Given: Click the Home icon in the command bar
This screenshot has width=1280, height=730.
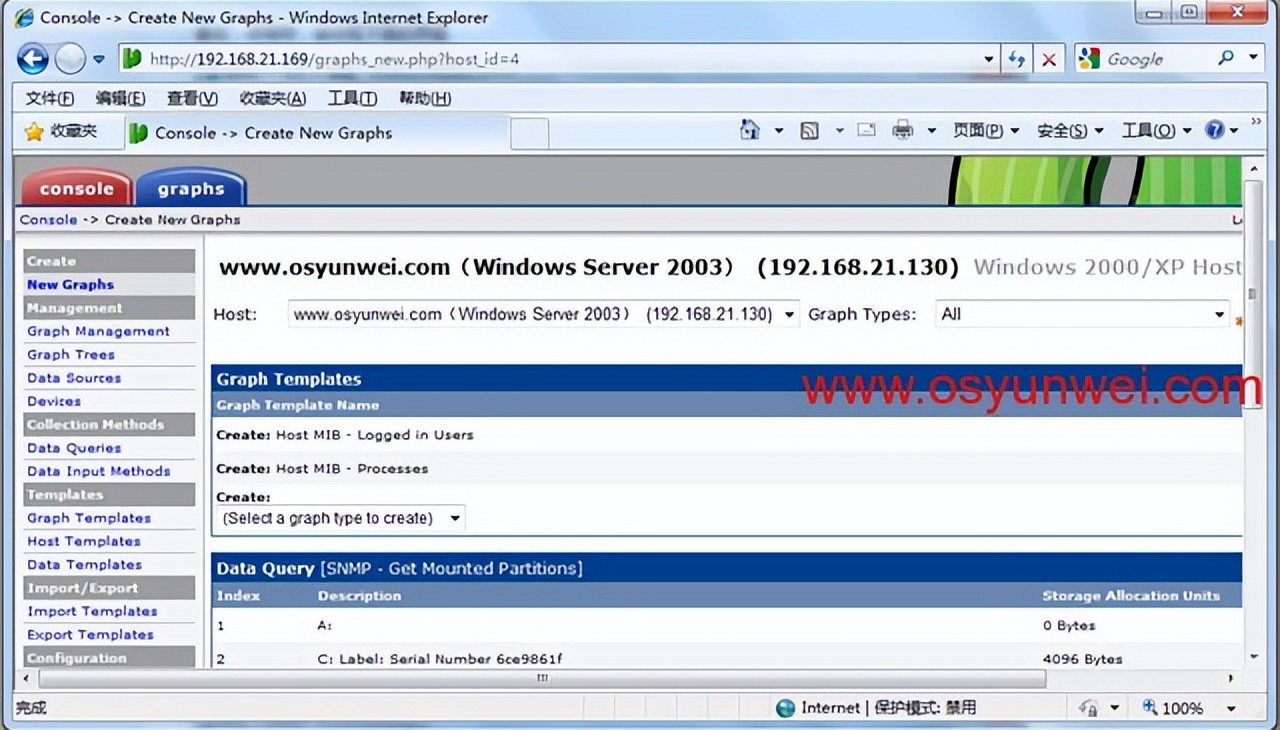Looking at the screenshot, I should point(749,130).
